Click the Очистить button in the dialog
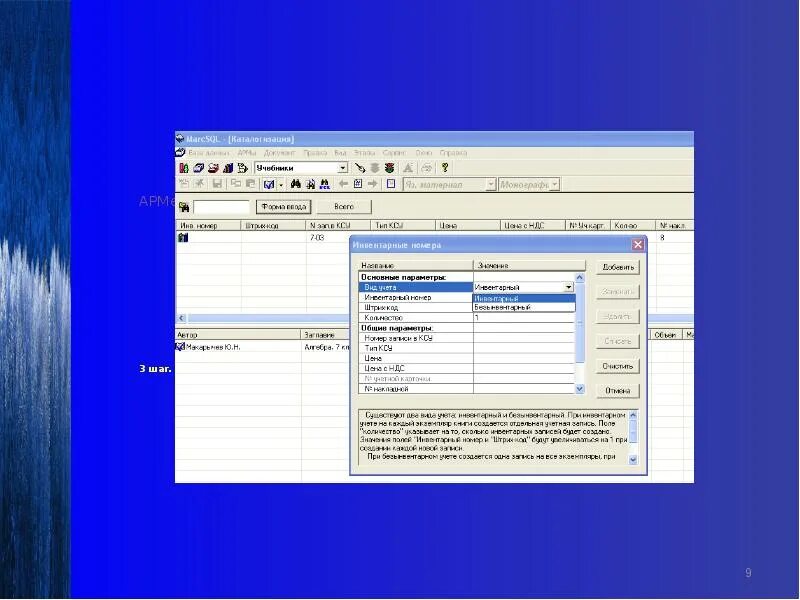This screenshot has width=800, height=600. pyautogui.click(x=618, y=366)
